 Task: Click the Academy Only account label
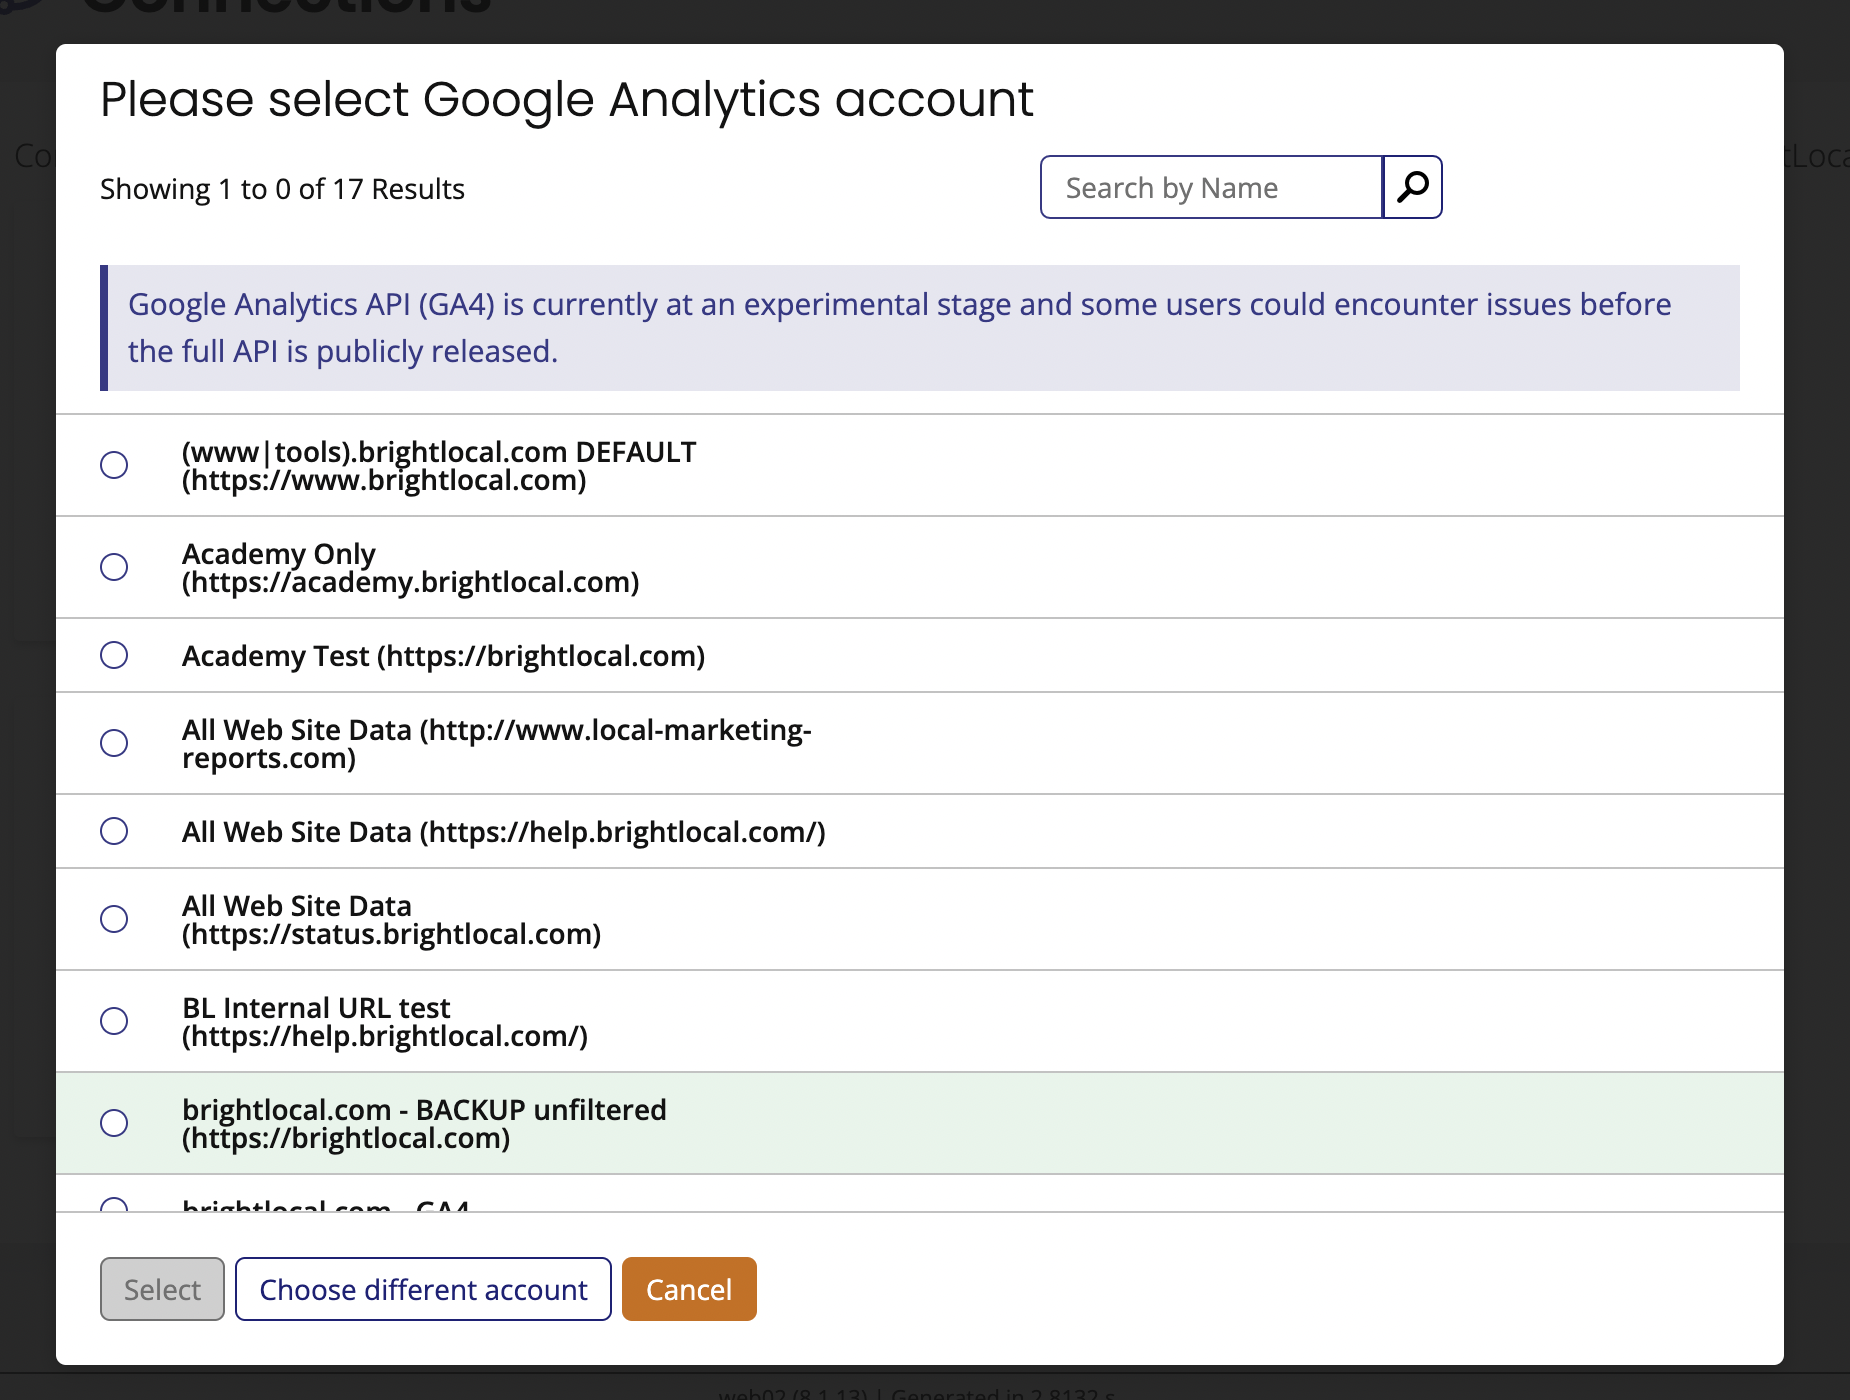tap(410, 568)
